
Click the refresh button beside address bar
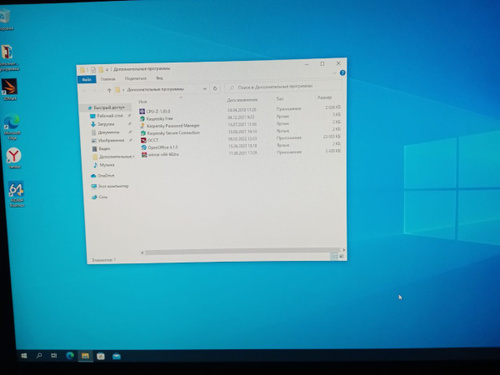tap(215, 88)
